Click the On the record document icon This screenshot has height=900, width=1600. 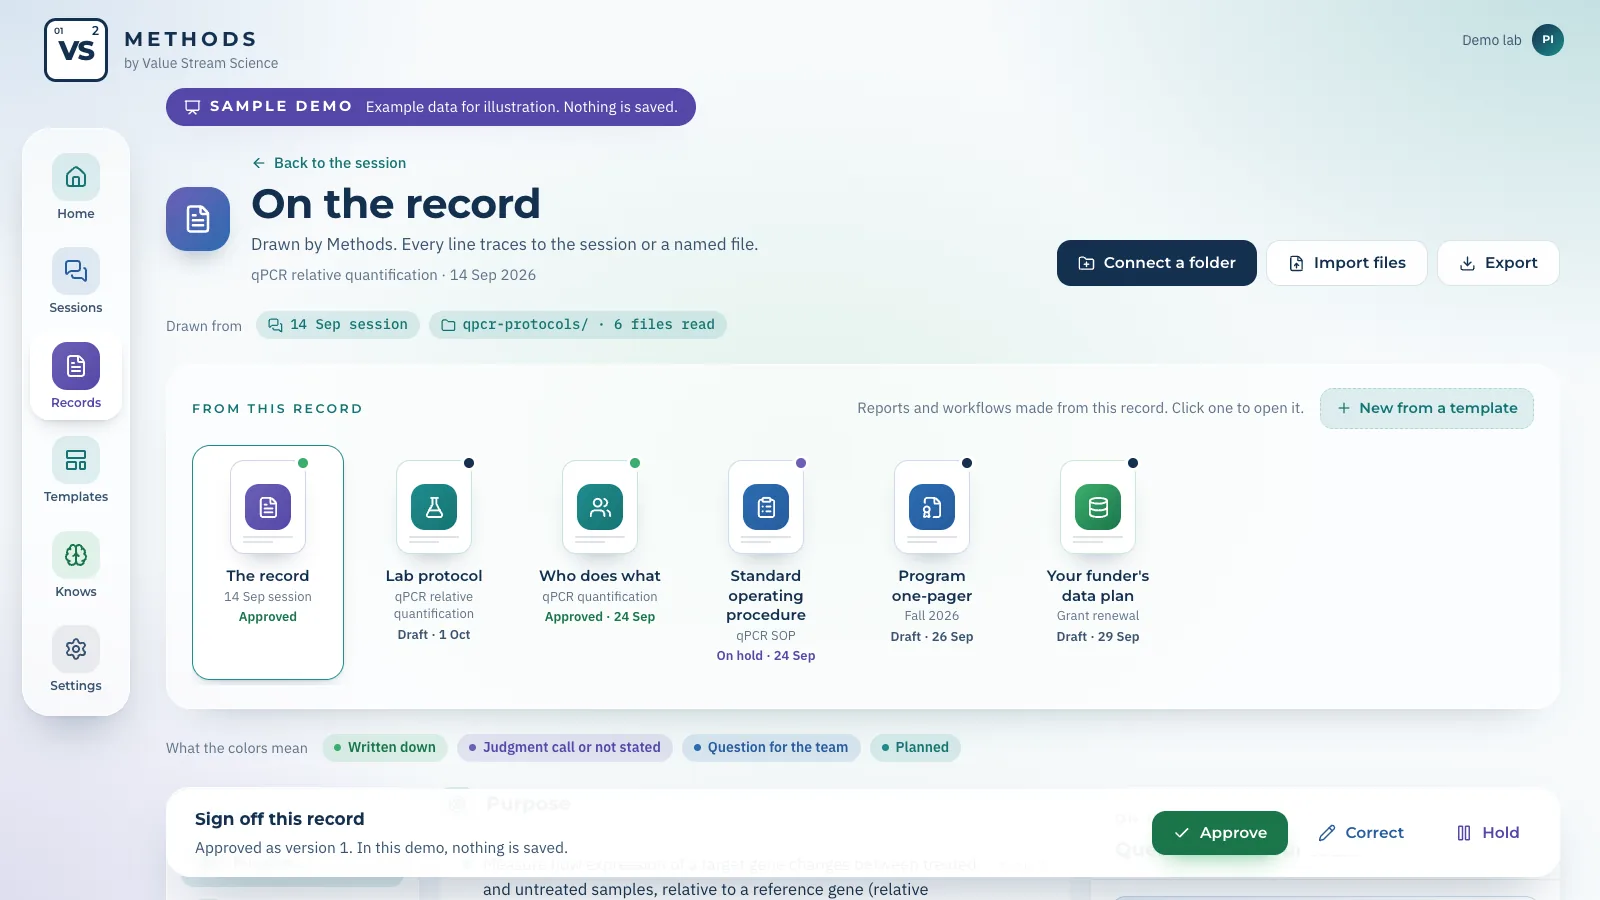coord(198,219)
